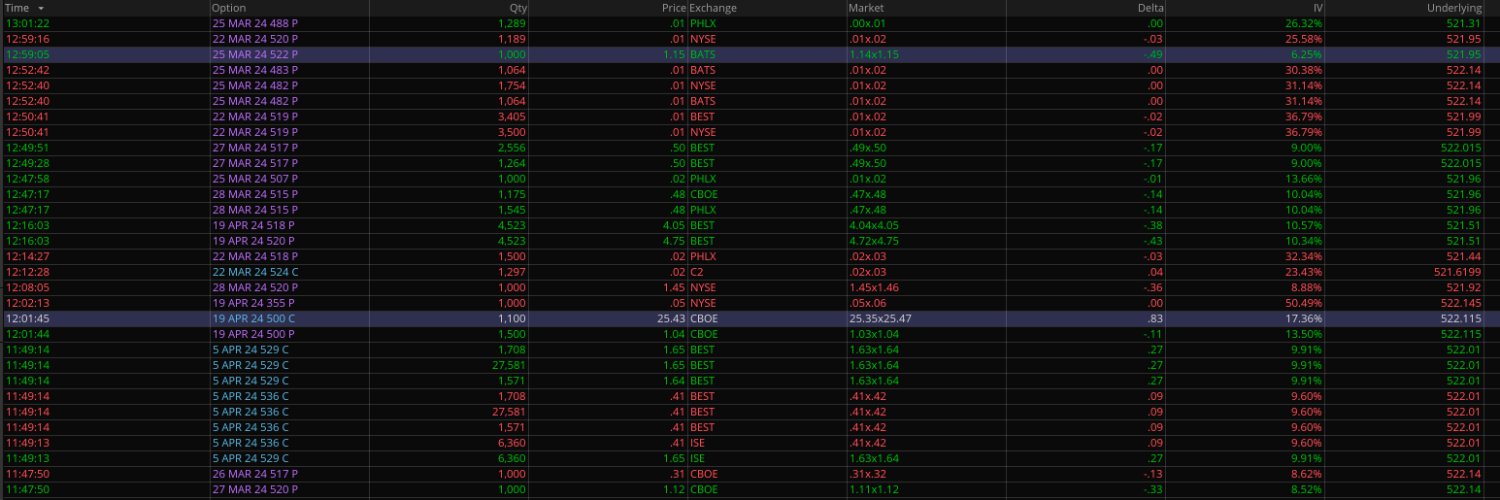Screen dimensions: 1500x500
Task: Click option 19 APR 24 500 P
Action: point(253,333)
